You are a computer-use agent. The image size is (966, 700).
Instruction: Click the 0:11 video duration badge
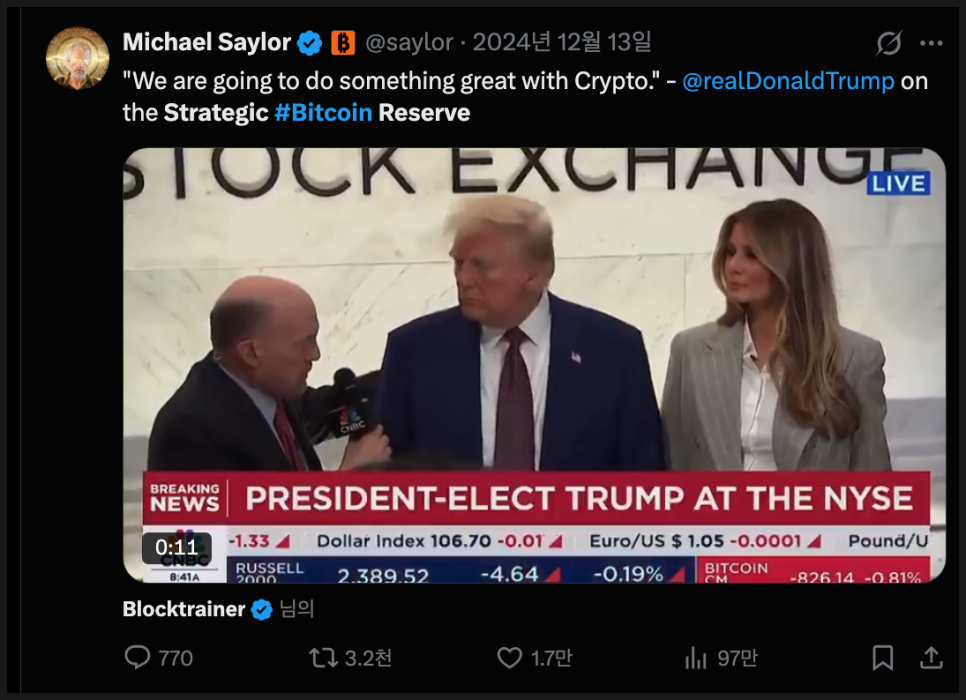(176, 547)
